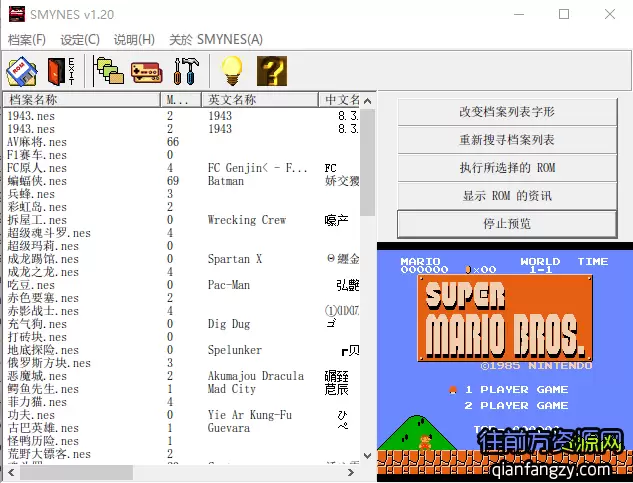Open the gamepad controller settings icon
The width and height of the screenshot is (633, 483).
[x=147, y=72]
